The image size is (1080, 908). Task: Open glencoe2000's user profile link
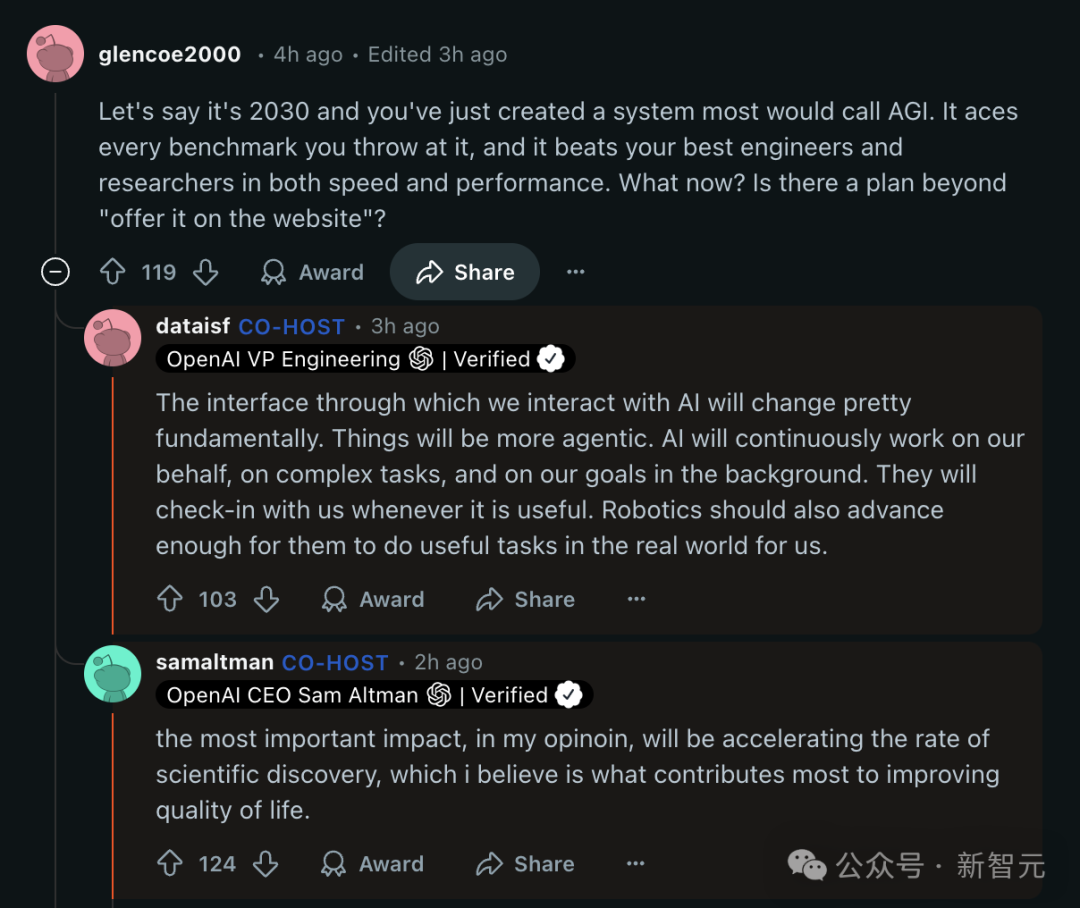pyautogui.click(x=169, y=55)
